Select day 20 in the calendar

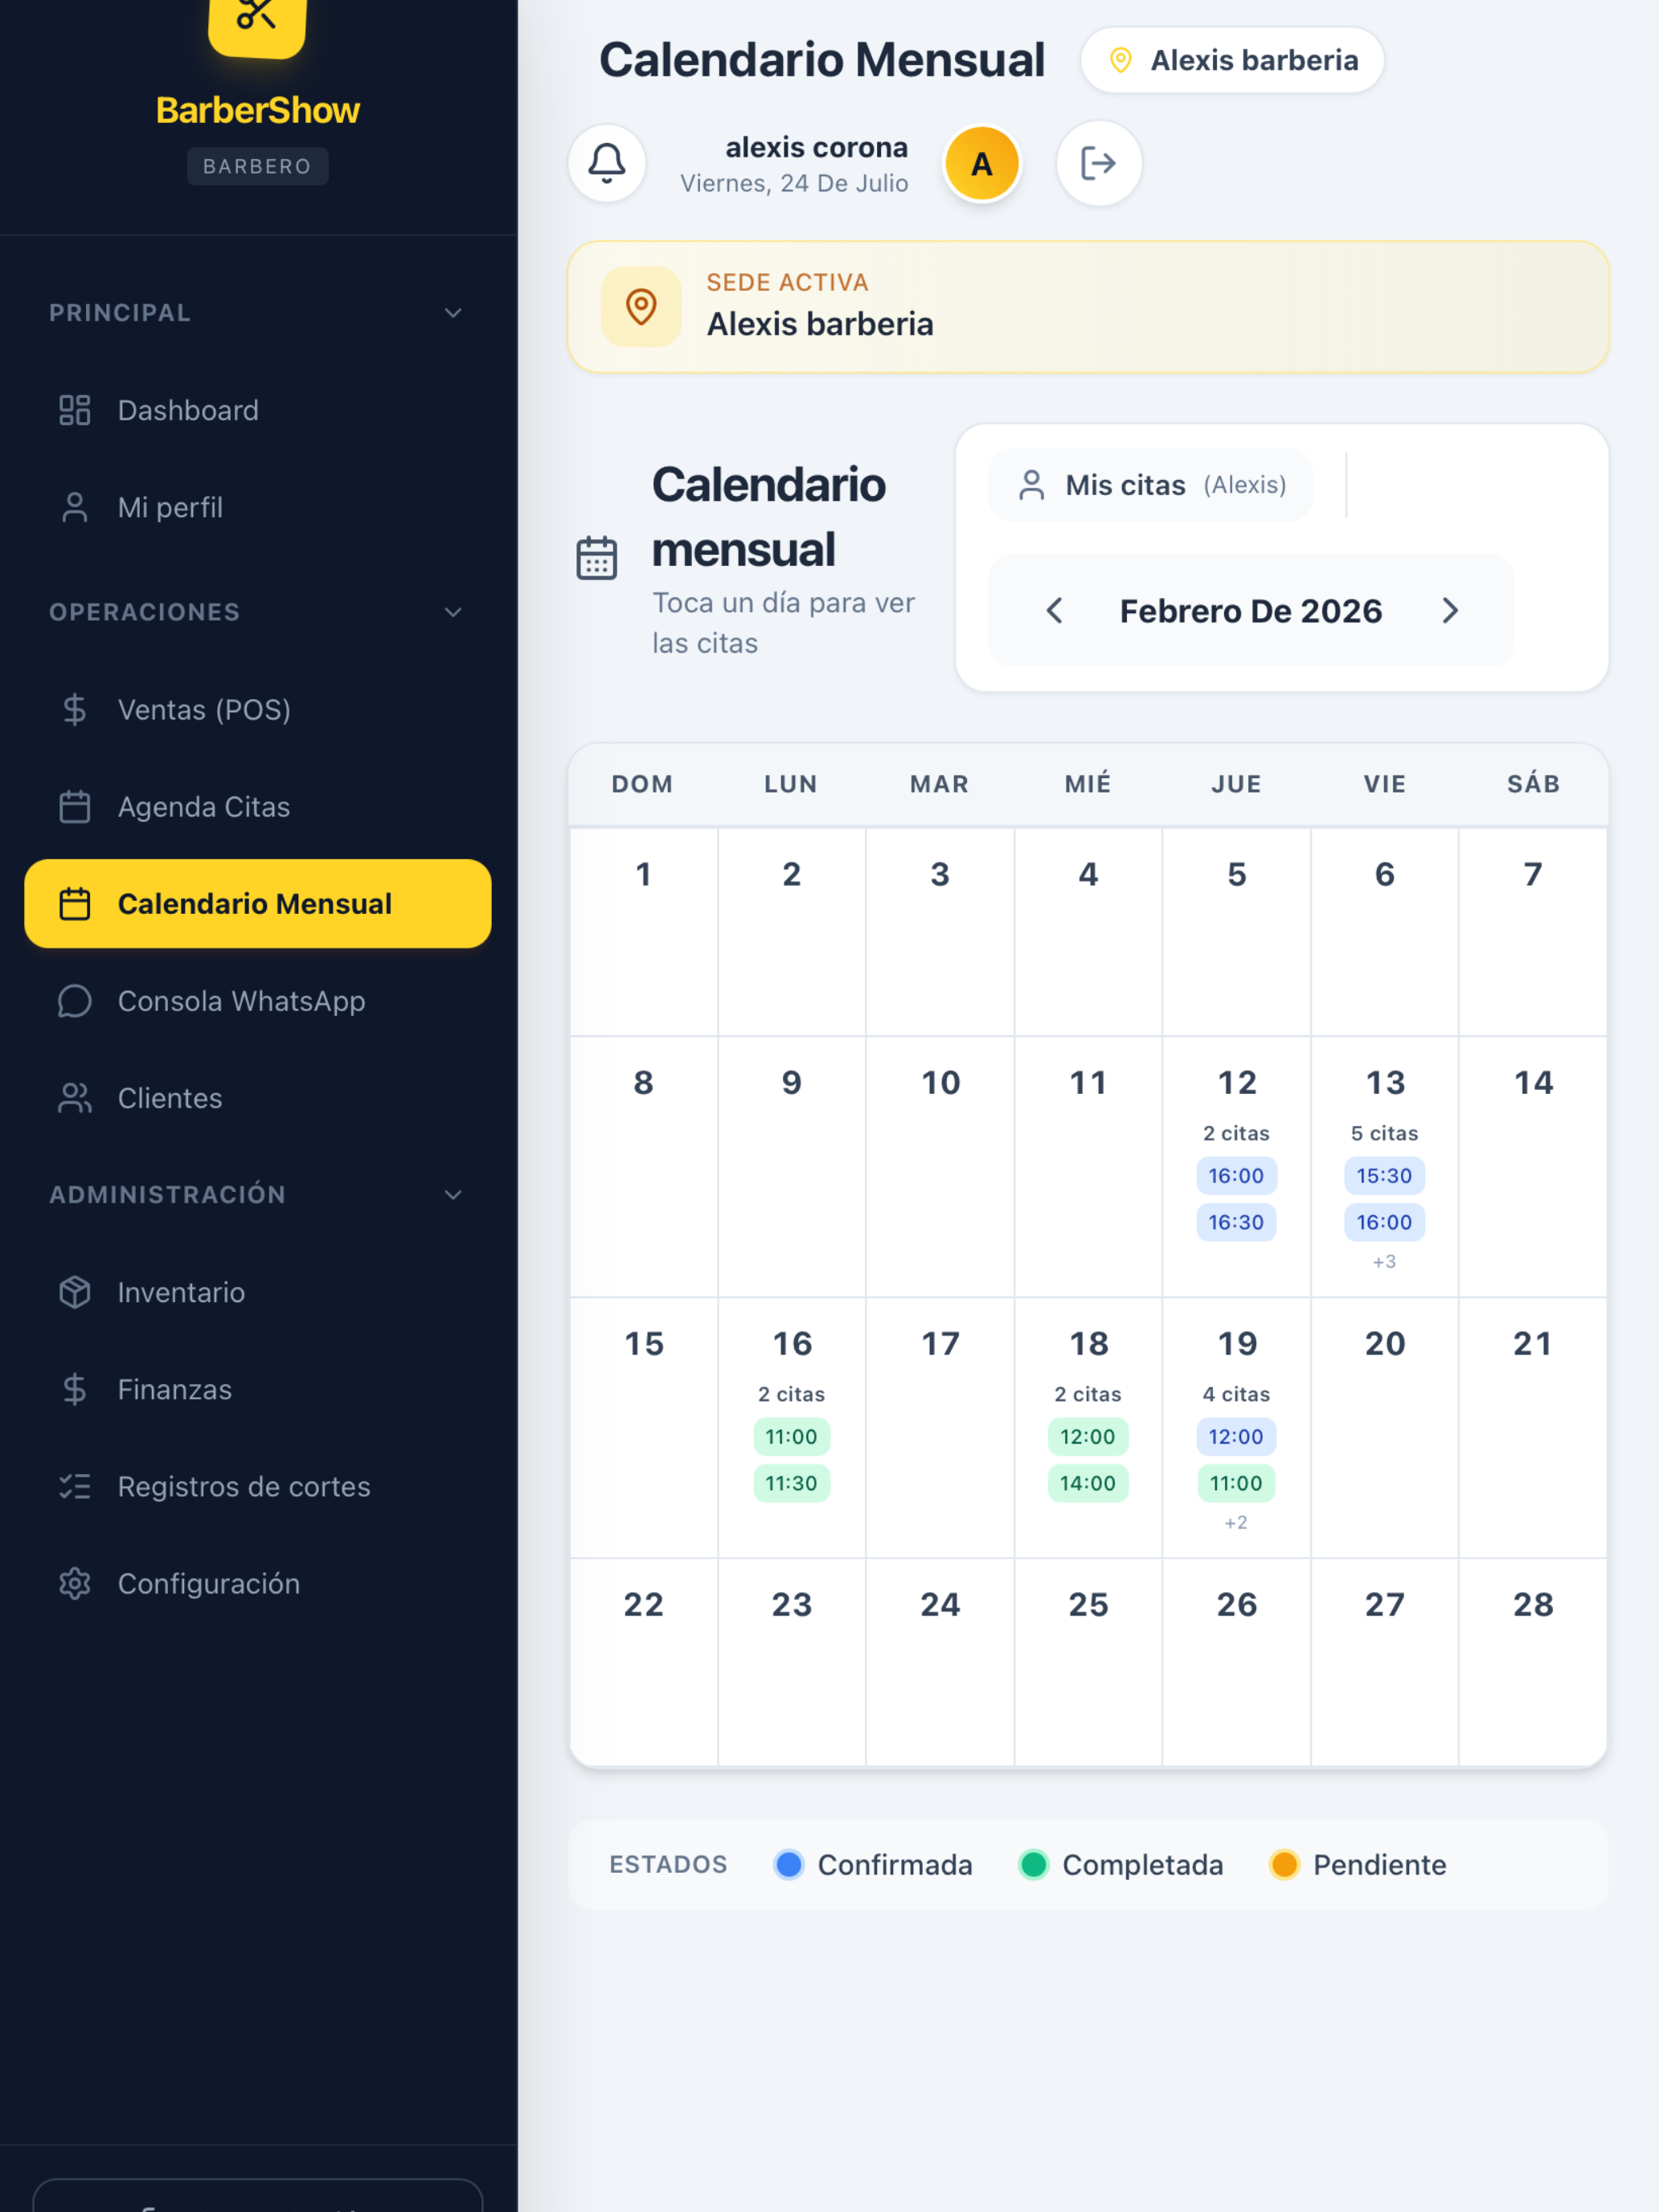click(1384, 1427)
